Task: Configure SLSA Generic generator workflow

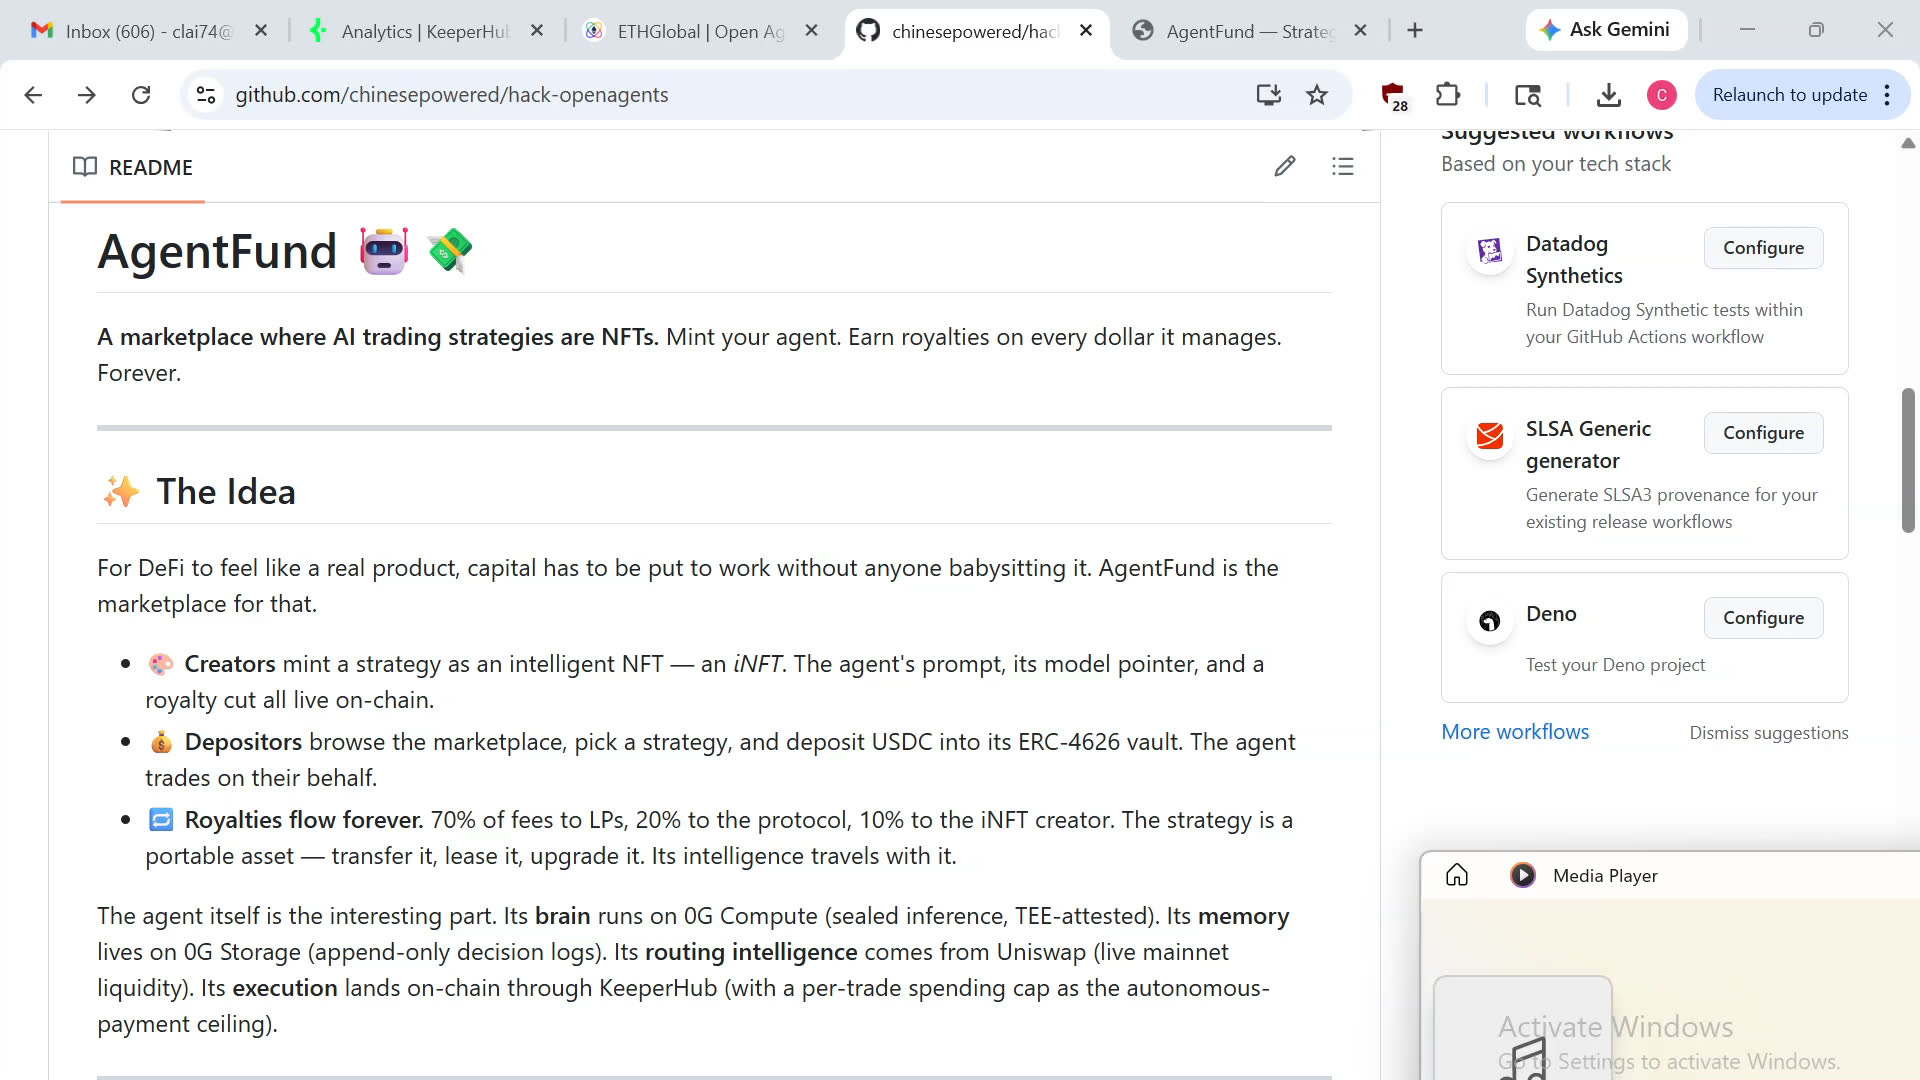Action: click(1763, 433)
